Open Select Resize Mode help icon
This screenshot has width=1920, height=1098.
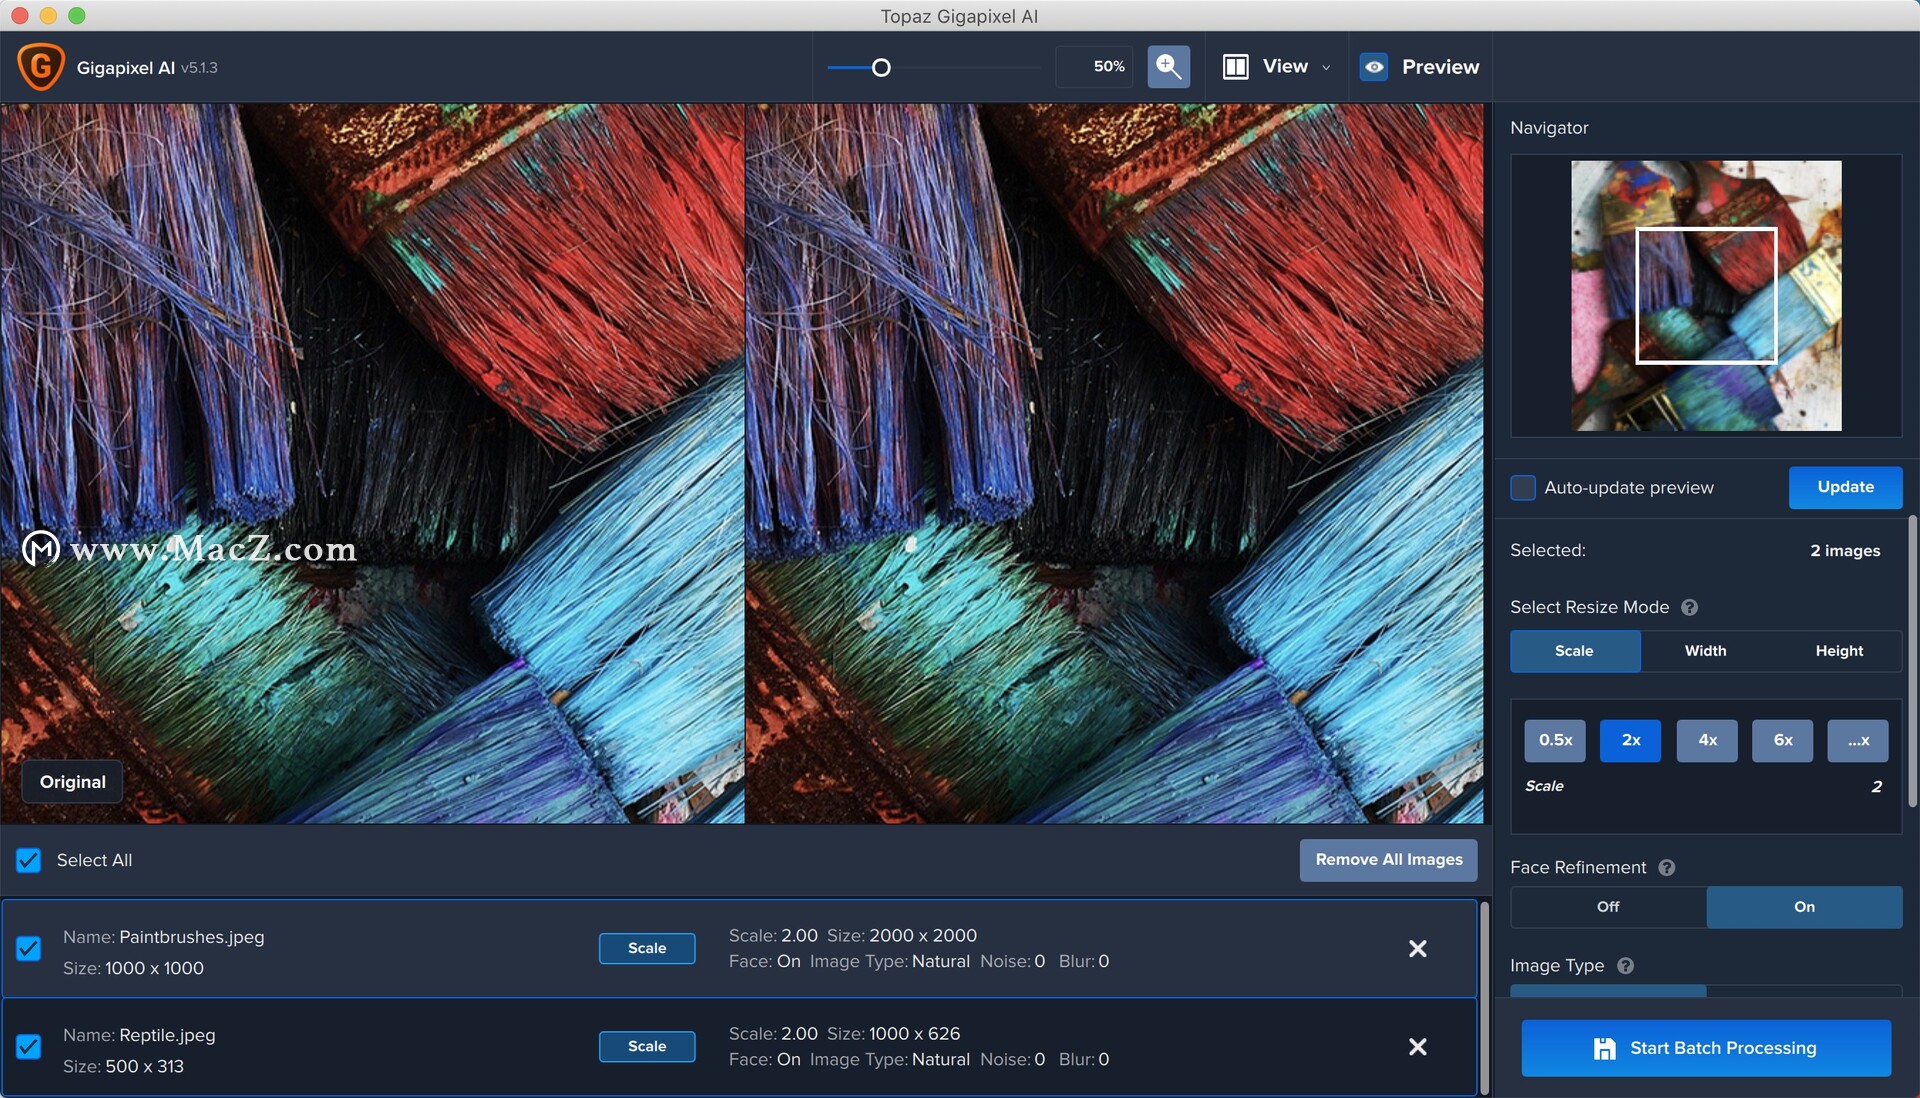1689,608
